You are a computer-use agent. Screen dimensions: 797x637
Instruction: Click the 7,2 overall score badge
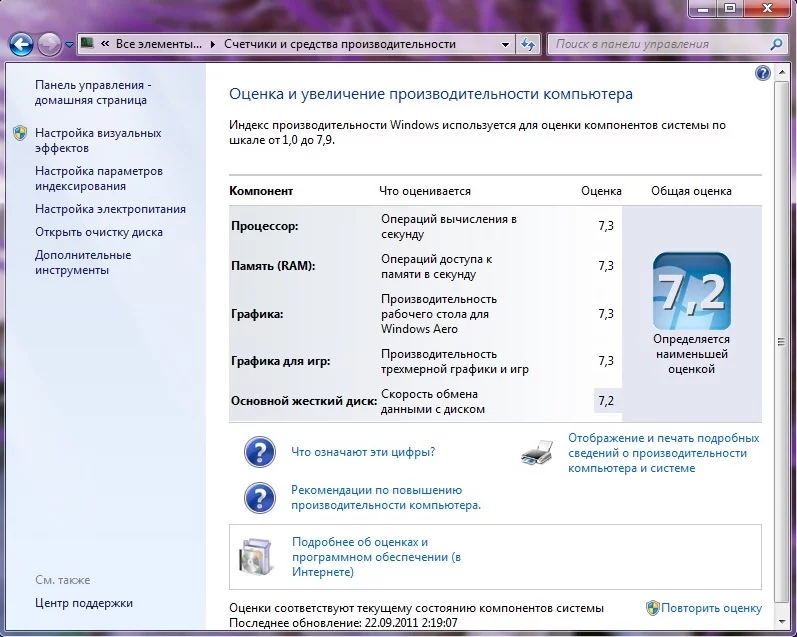click(x=691, y=291)
